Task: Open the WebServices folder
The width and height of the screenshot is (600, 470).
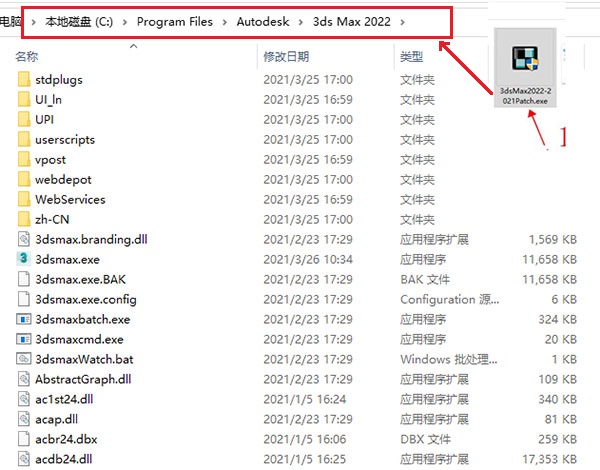Action: [70, 199]
